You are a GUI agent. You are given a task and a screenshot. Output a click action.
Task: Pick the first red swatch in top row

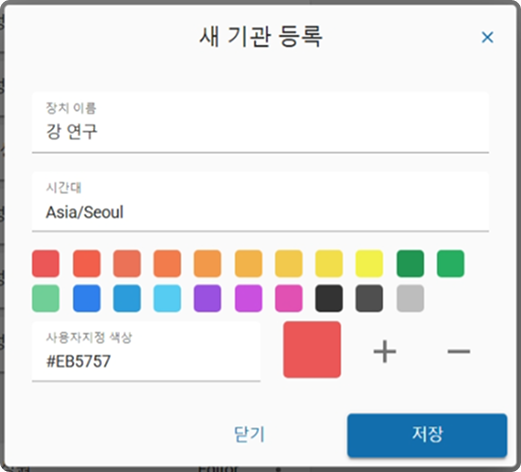[x=46, y=263]
